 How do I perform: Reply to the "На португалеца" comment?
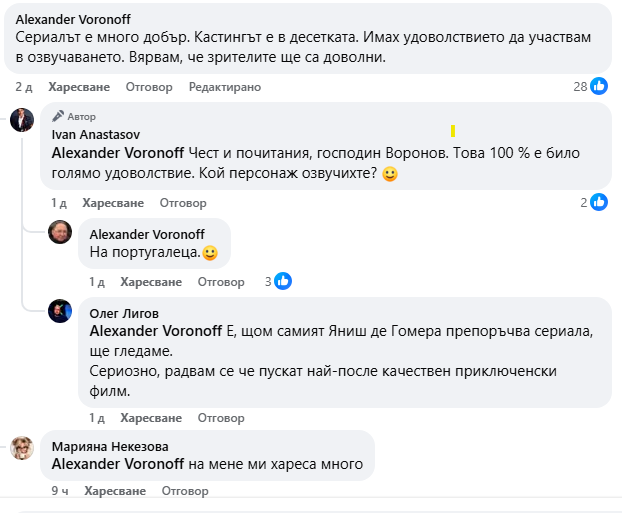click(221, 282)
